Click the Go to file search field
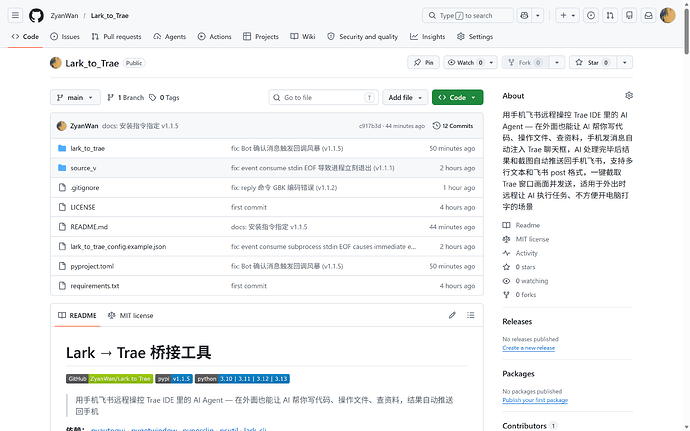This screenshot has height=431, width=690. (x=323, y=97)
